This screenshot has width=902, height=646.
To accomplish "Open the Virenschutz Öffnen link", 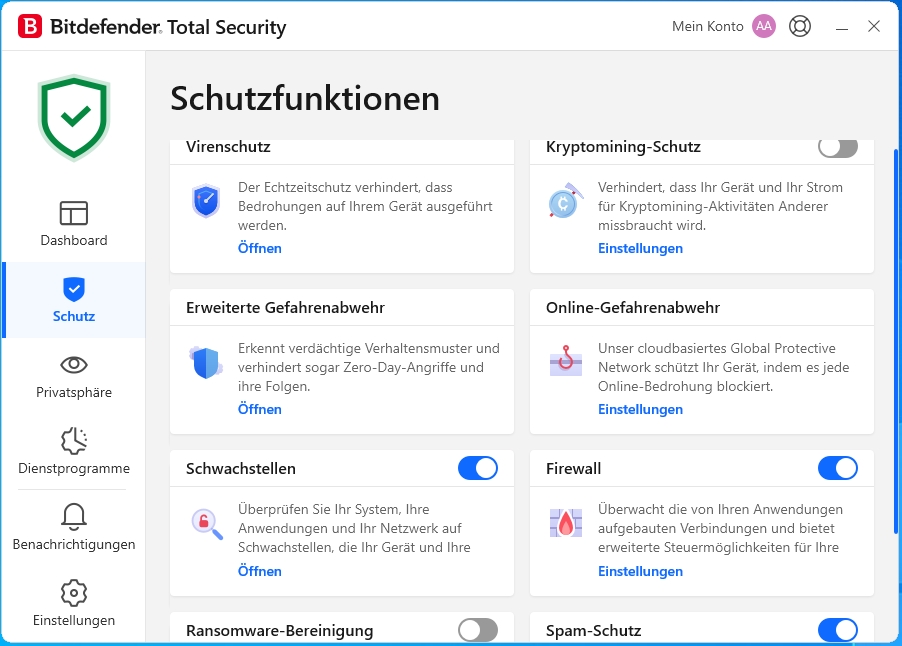I will click(259, 249).
